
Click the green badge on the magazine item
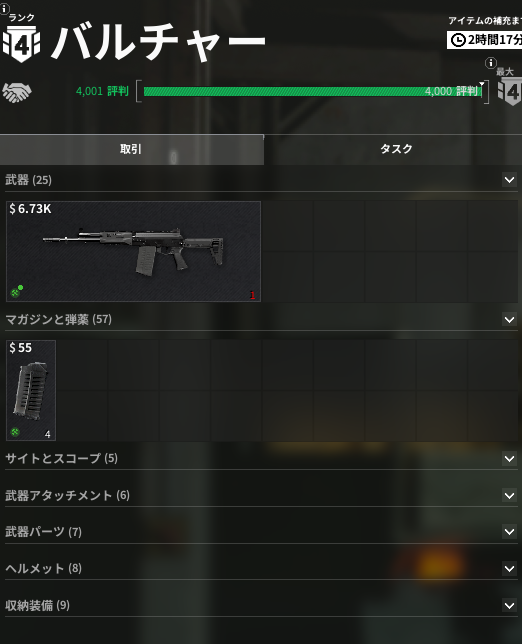tap(15, 432)
